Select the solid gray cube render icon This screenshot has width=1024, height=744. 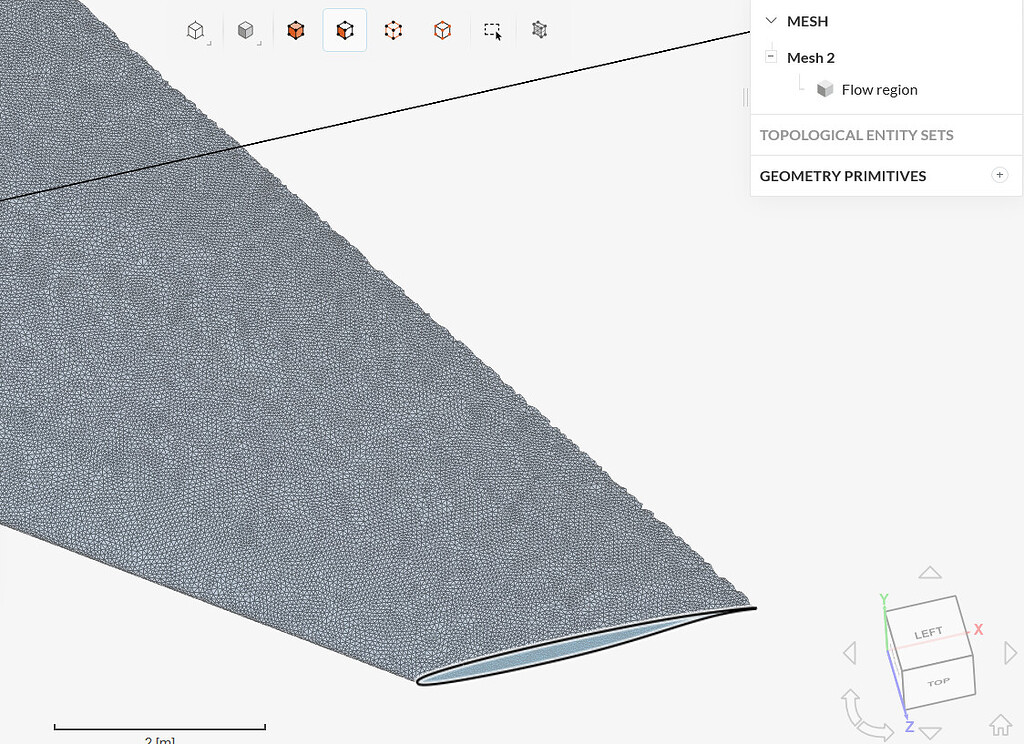(246, 30)
